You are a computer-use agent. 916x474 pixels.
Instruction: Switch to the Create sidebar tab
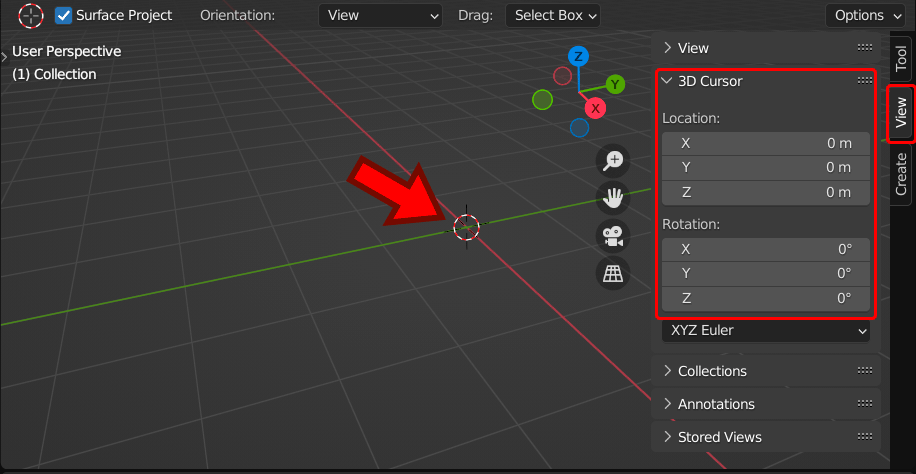(x=901, y=176)
